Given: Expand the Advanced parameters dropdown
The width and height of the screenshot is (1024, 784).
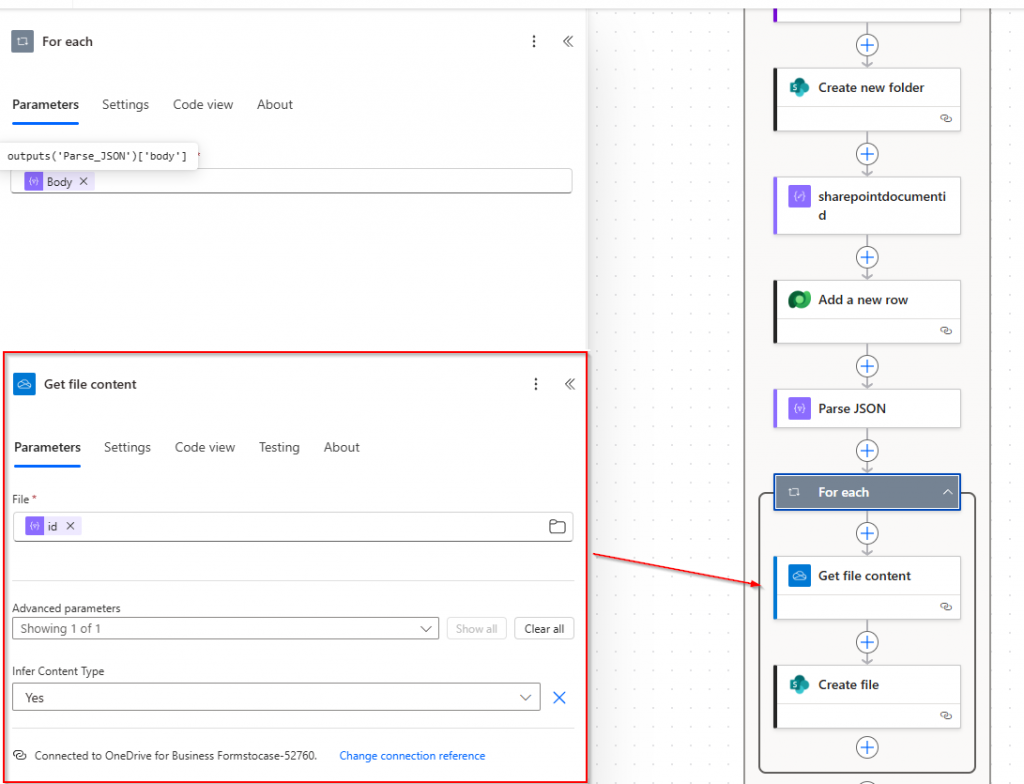Looking at the screenshot, I should click(225, 629).
